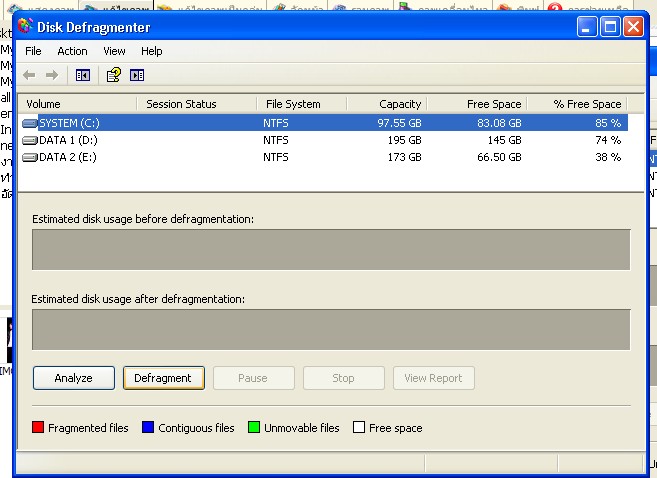Screen dimensions: 657x478
Task: Click the Analyze button
Action: click(74, 378)
